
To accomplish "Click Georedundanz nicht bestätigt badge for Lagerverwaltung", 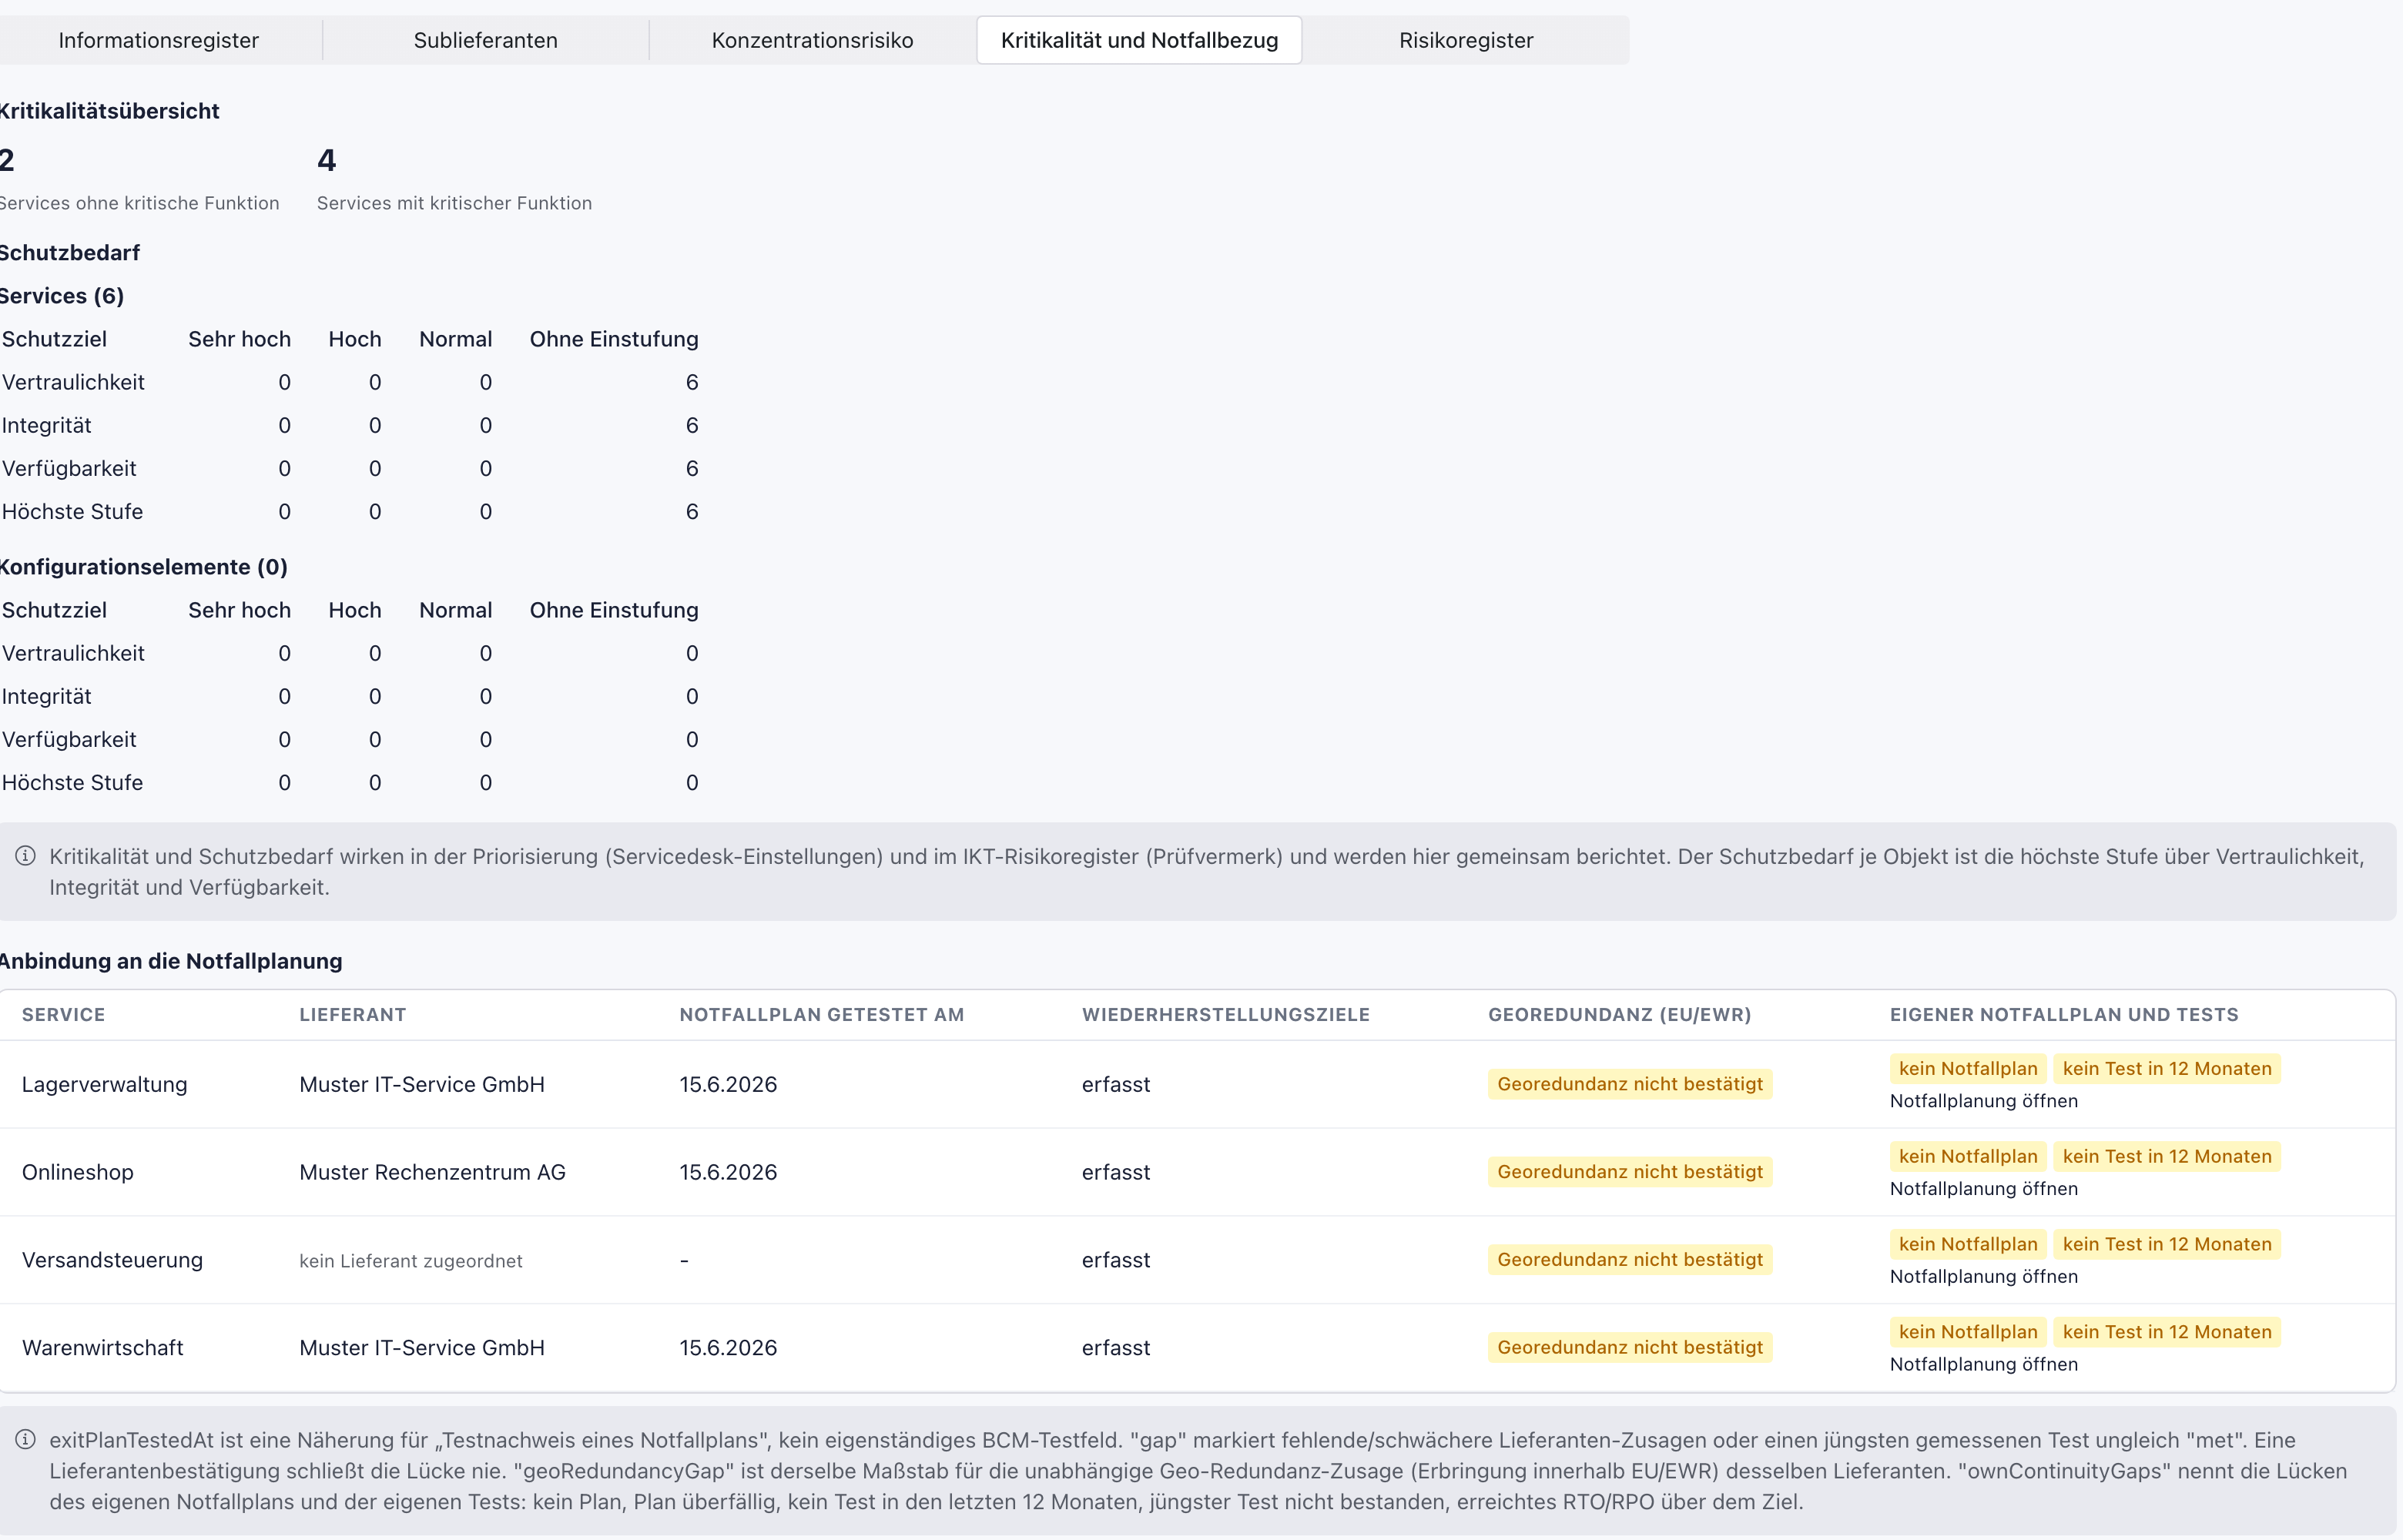I will click(x=1630, y=1084).
